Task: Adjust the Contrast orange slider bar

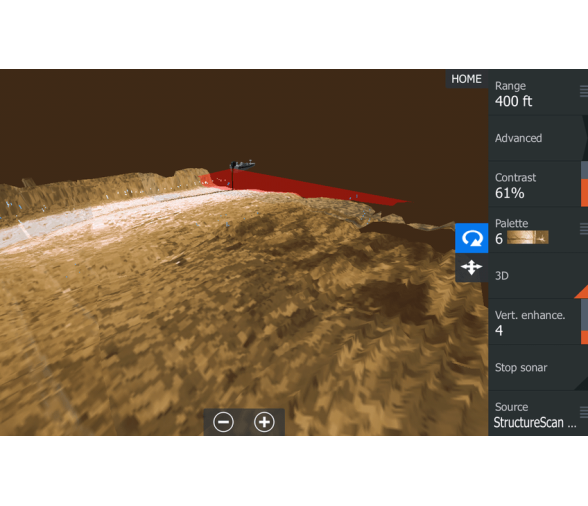Action: click(x=584, y=193)
